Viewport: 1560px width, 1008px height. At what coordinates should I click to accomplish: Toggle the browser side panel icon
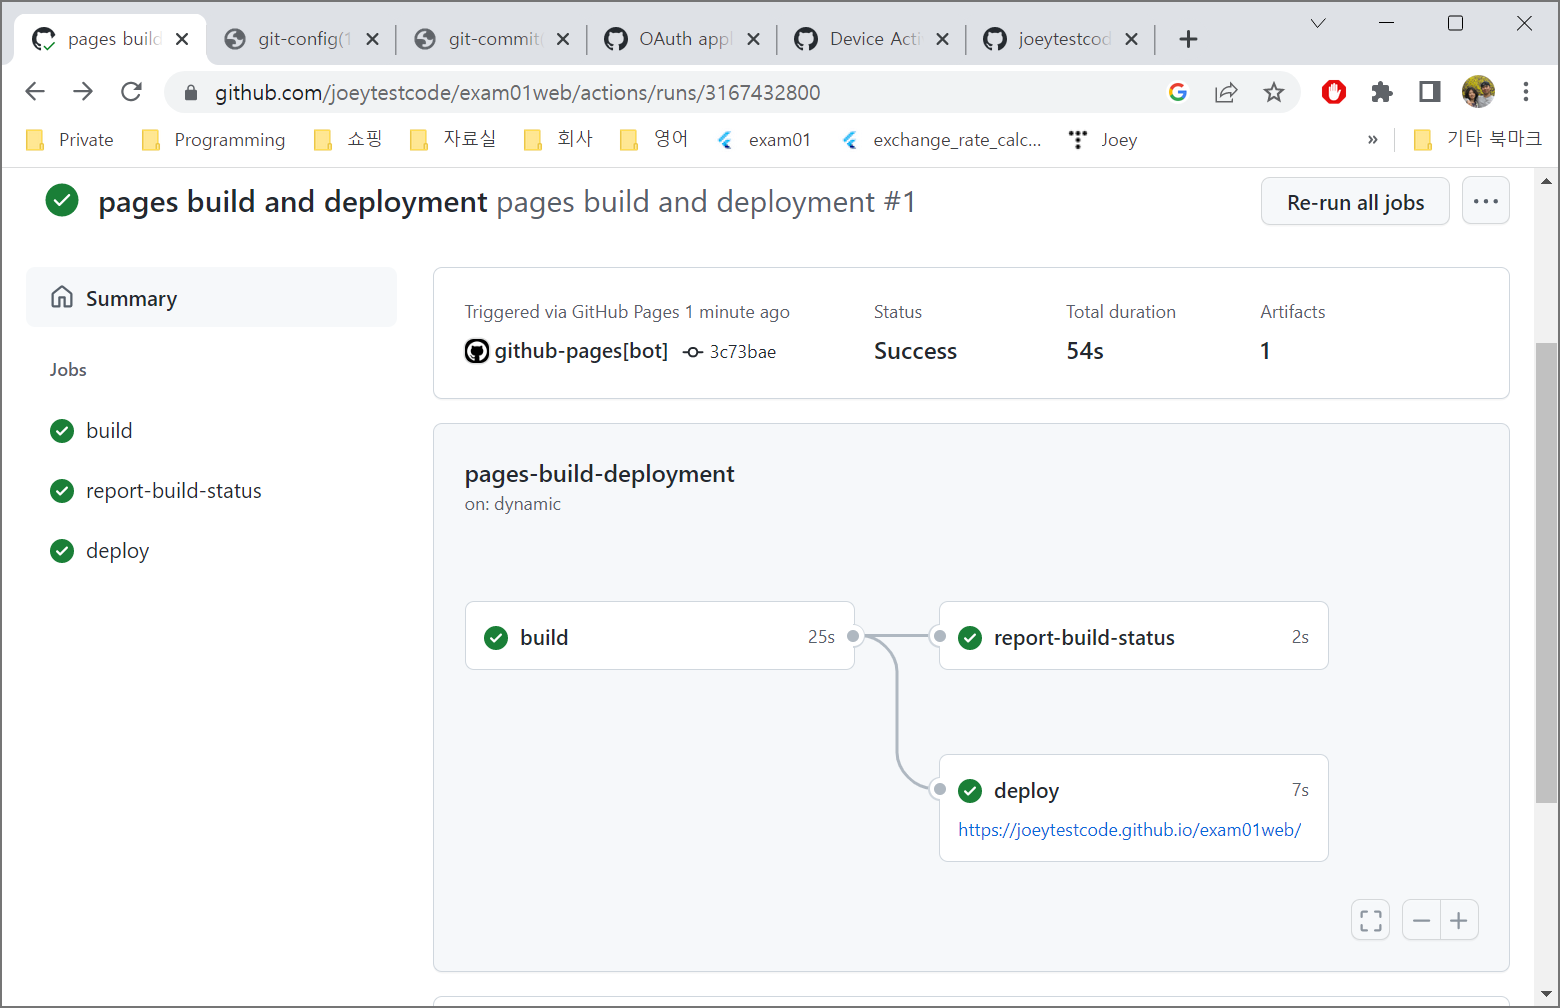[1430, 92]
